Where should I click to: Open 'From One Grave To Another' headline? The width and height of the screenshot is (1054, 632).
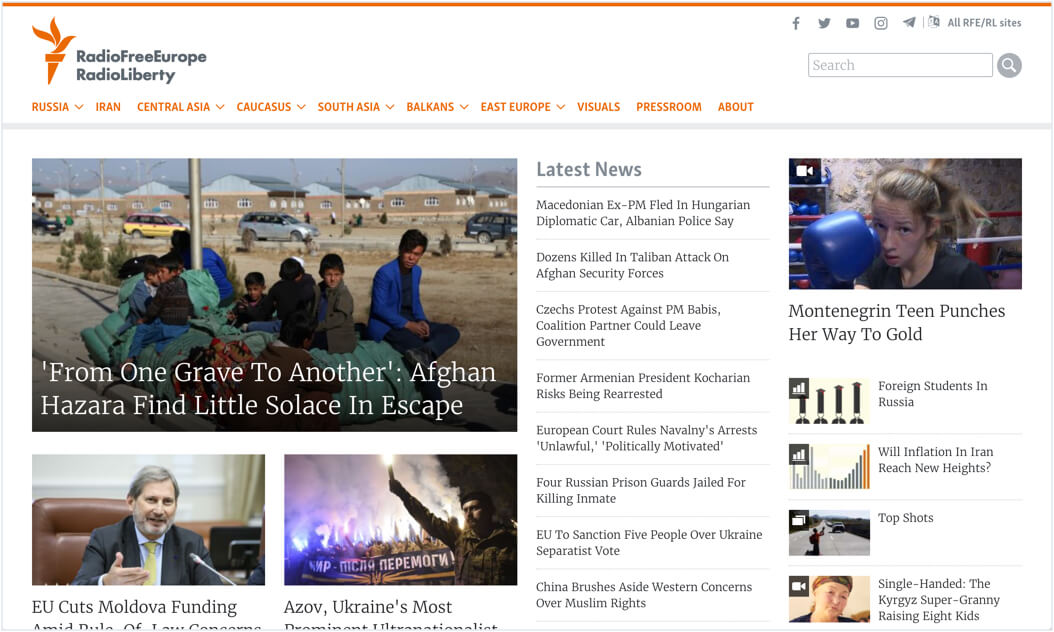(x=268, y=389)
